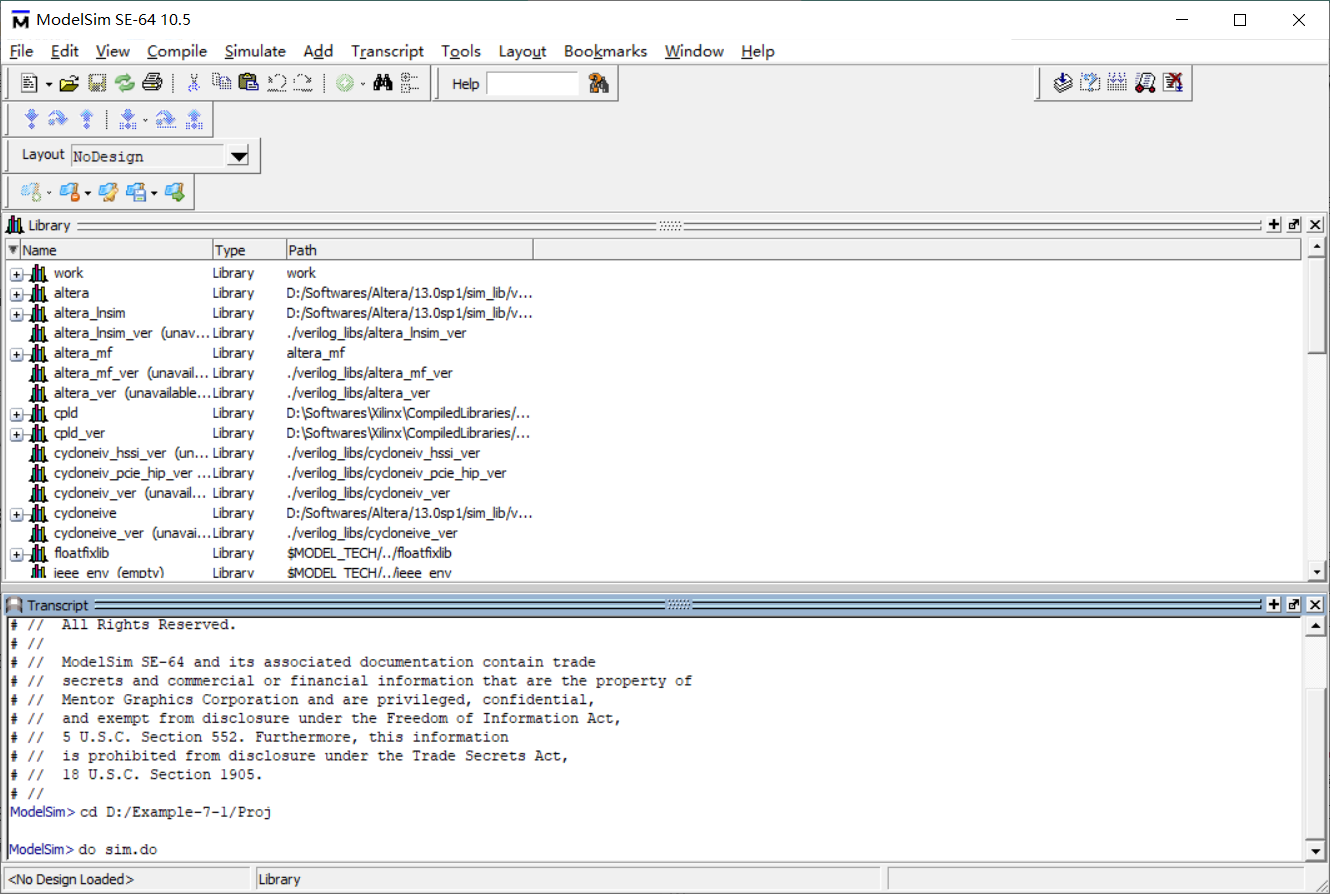1330x894 pixels.
Task: Click the Print icon in the standard toolbar
Action: click(x=152, y=83)
